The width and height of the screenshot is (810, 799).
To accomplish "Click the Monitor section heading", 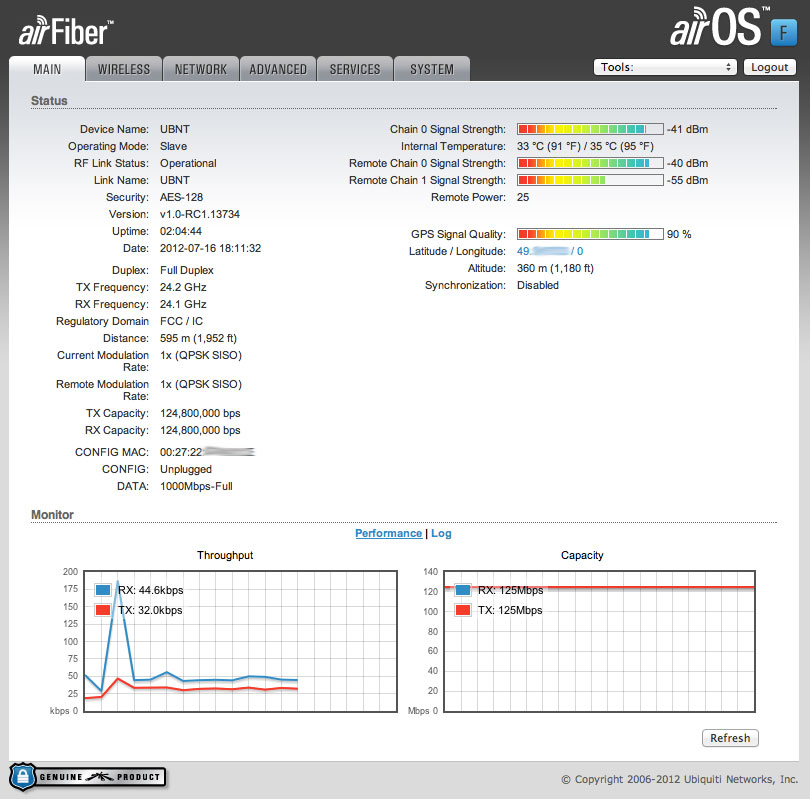I will coord(52,515).
